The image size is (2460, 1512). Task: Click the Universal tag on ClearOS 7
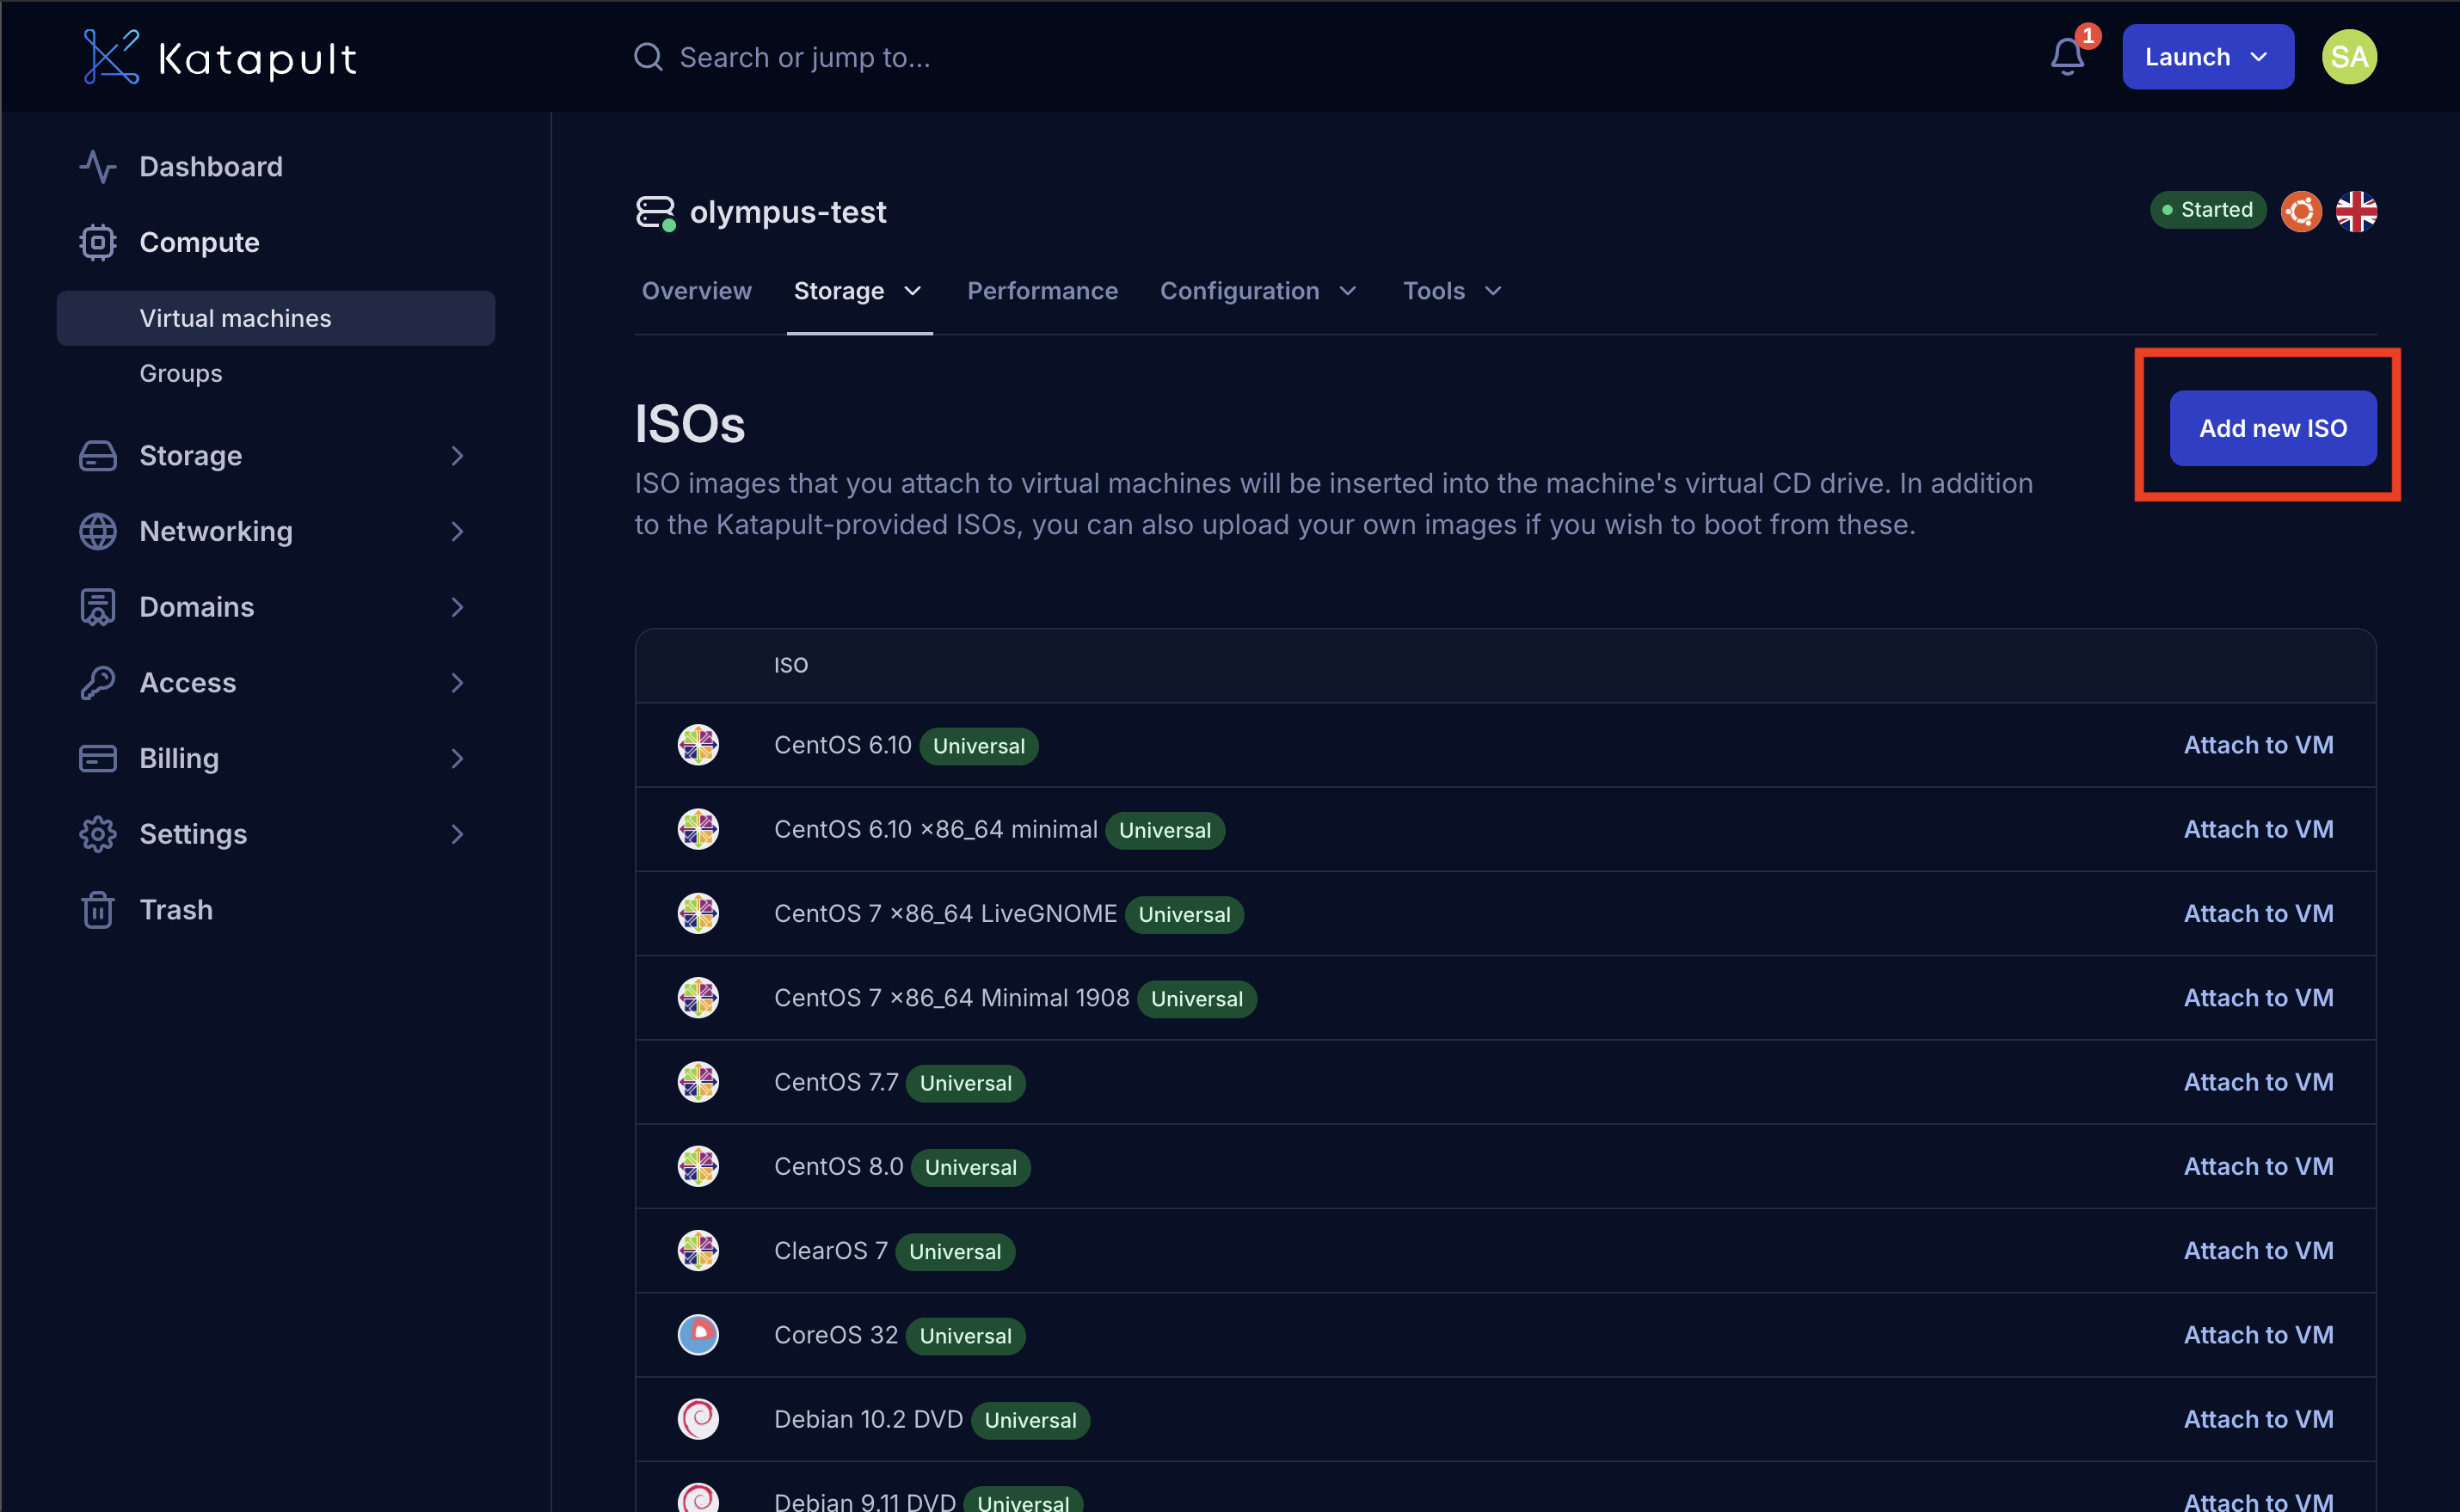[x=955, y=1251]
